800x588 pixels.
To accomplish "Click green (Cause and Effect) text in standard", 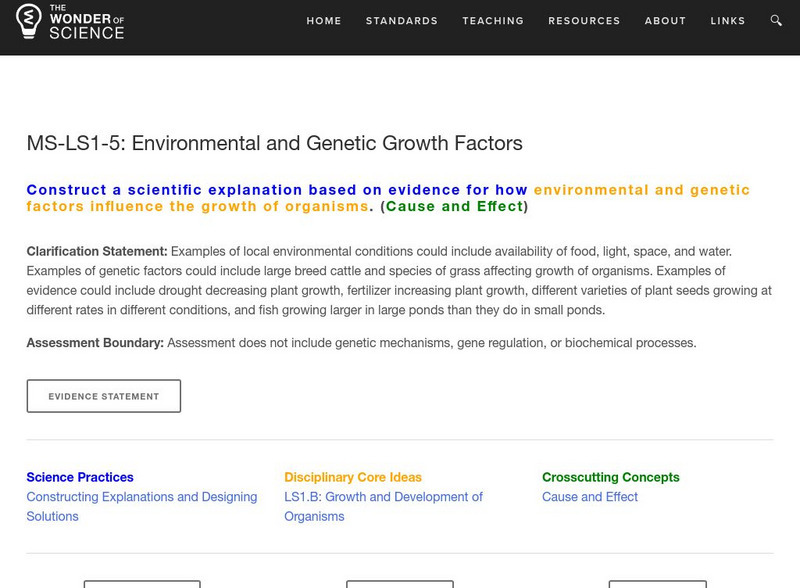I will [x=454, y=207].
